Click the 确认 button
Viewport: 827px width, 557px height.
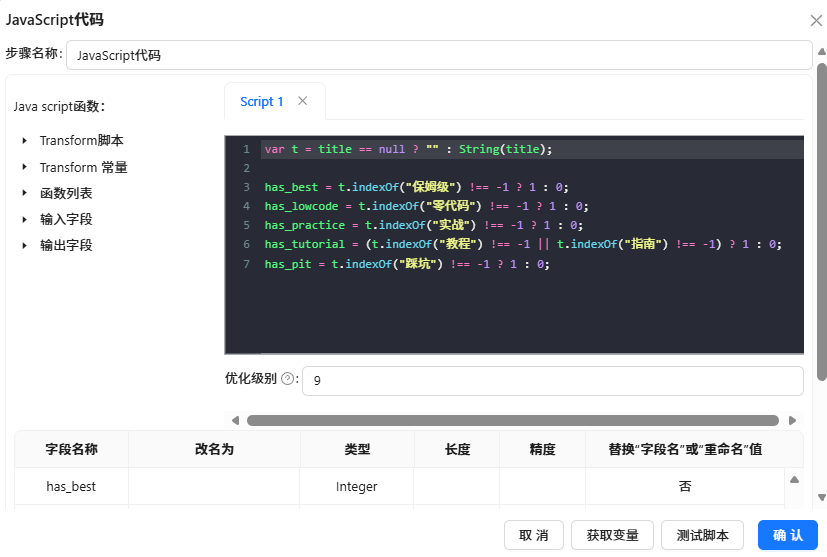pos(788,535)
